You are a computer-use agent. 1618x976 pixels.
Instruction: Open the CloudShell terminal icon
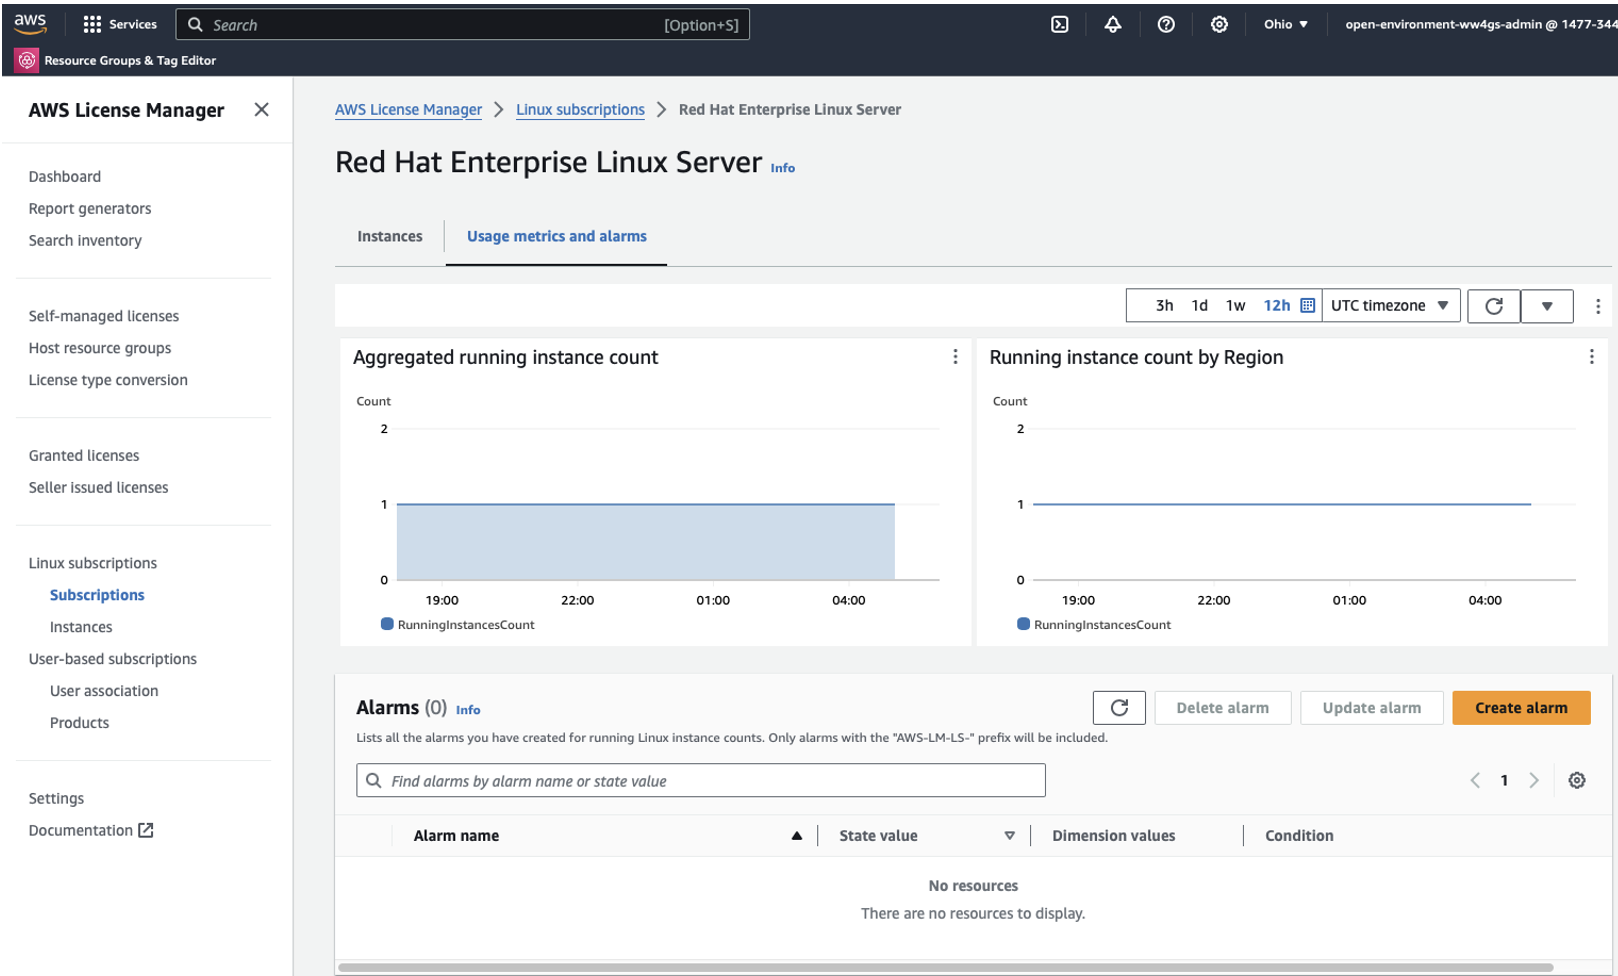coord(1060,24)
